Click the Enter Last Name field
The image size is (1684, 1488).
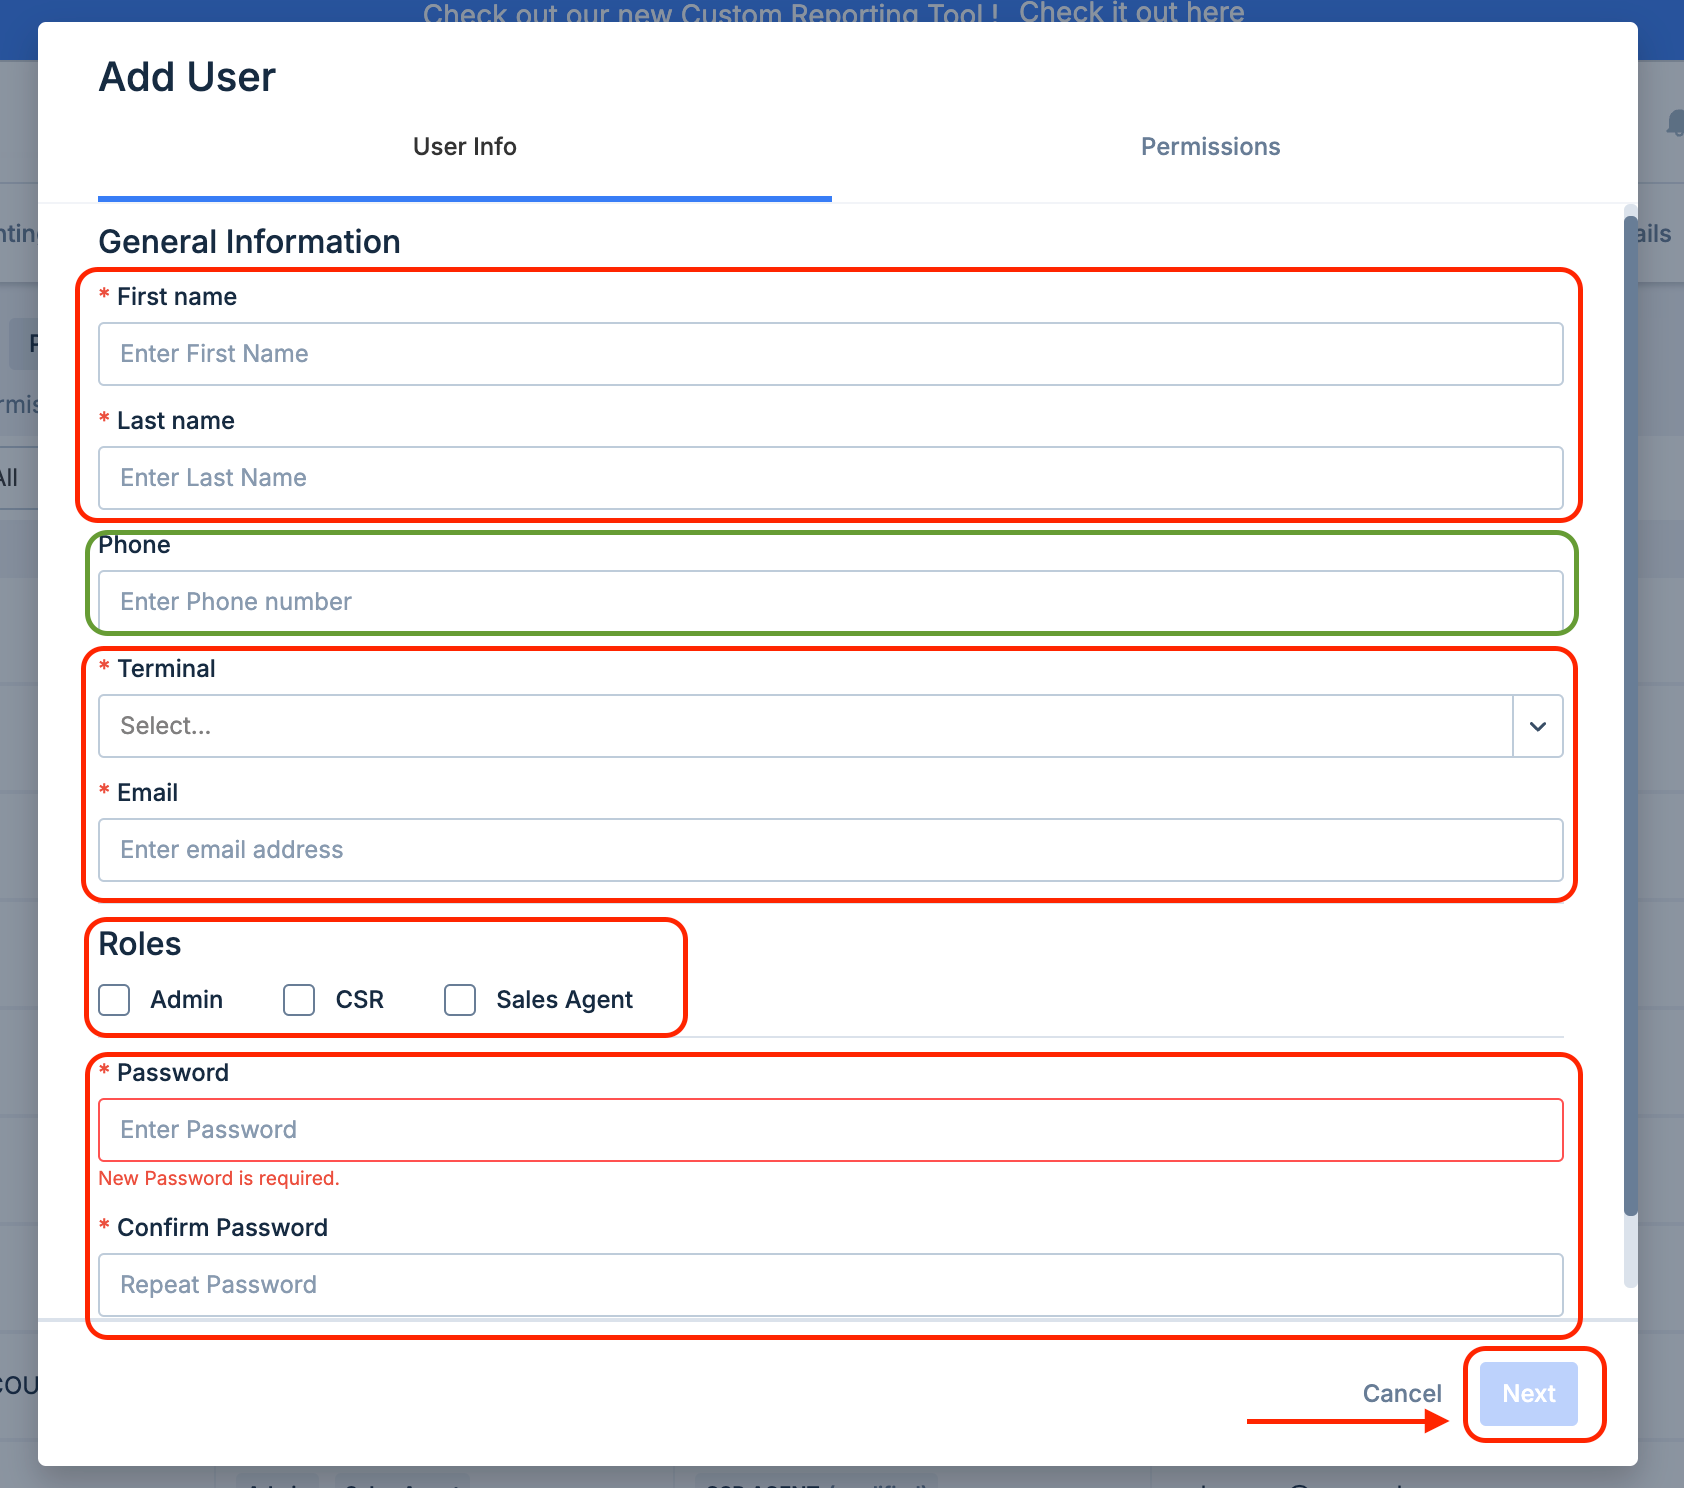click(830, 478)
